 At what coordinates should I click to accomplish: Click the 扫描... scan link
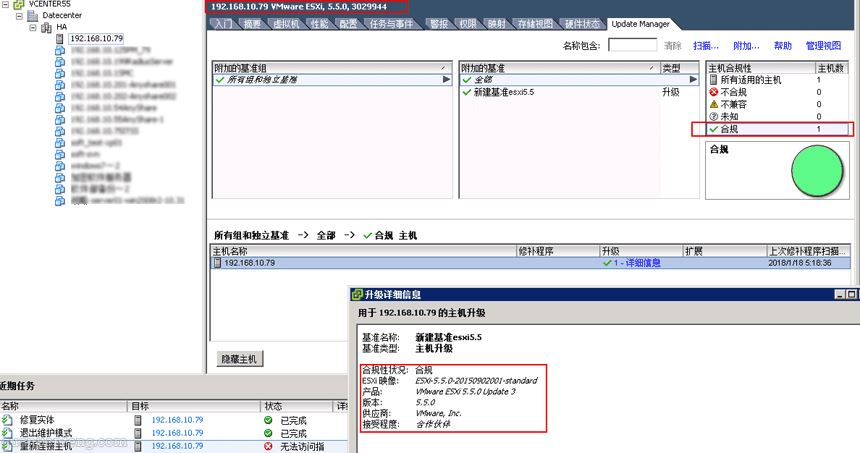tap(705, 46)
